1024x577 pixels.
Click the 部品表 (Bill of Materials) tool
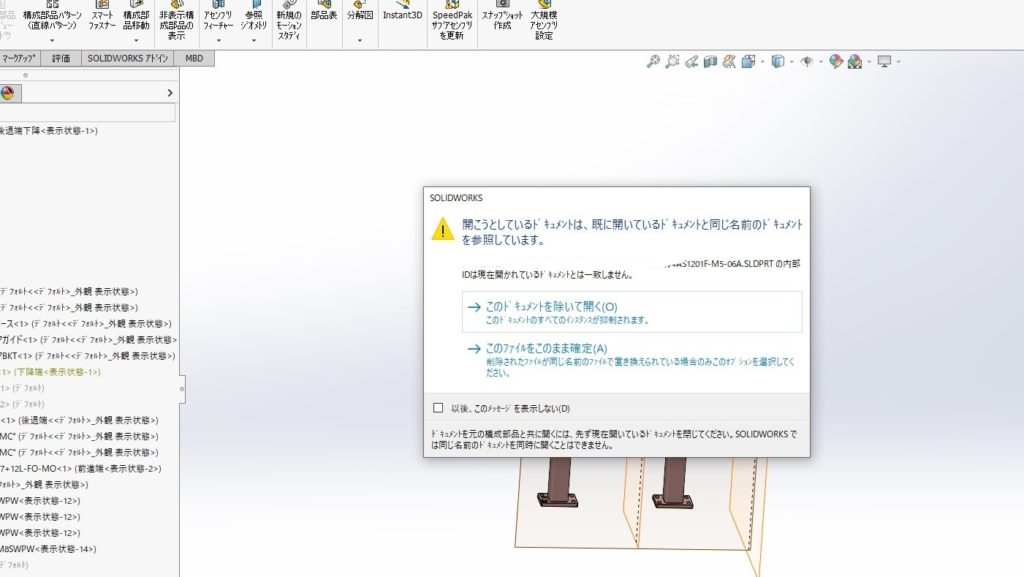pos(323,16)
